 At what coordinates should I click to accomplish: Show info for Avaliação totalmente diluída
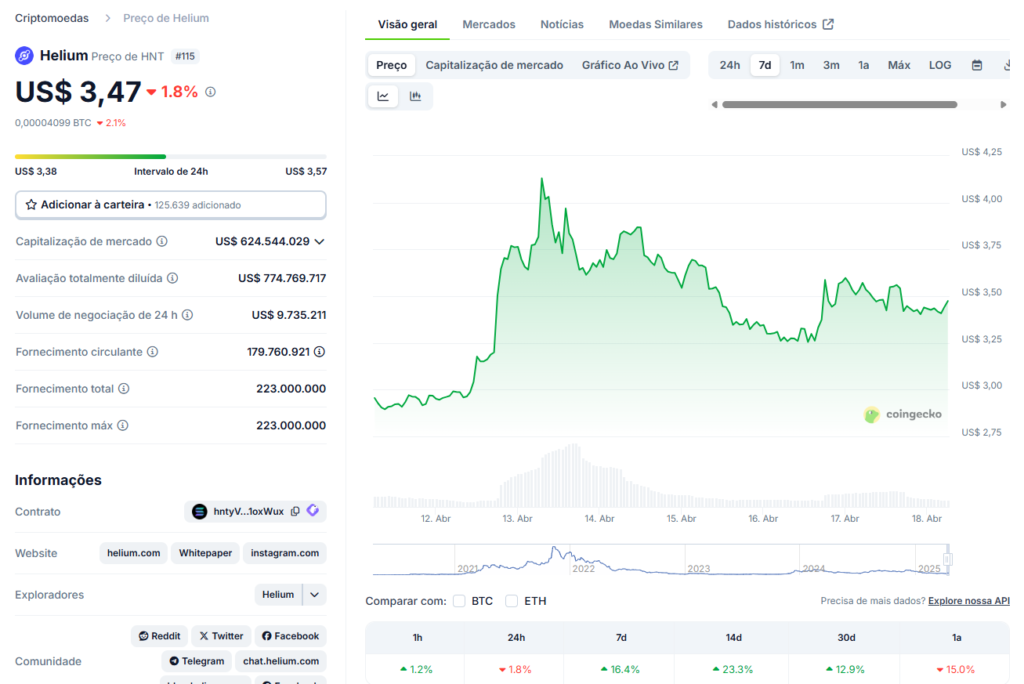pos(172,278)
